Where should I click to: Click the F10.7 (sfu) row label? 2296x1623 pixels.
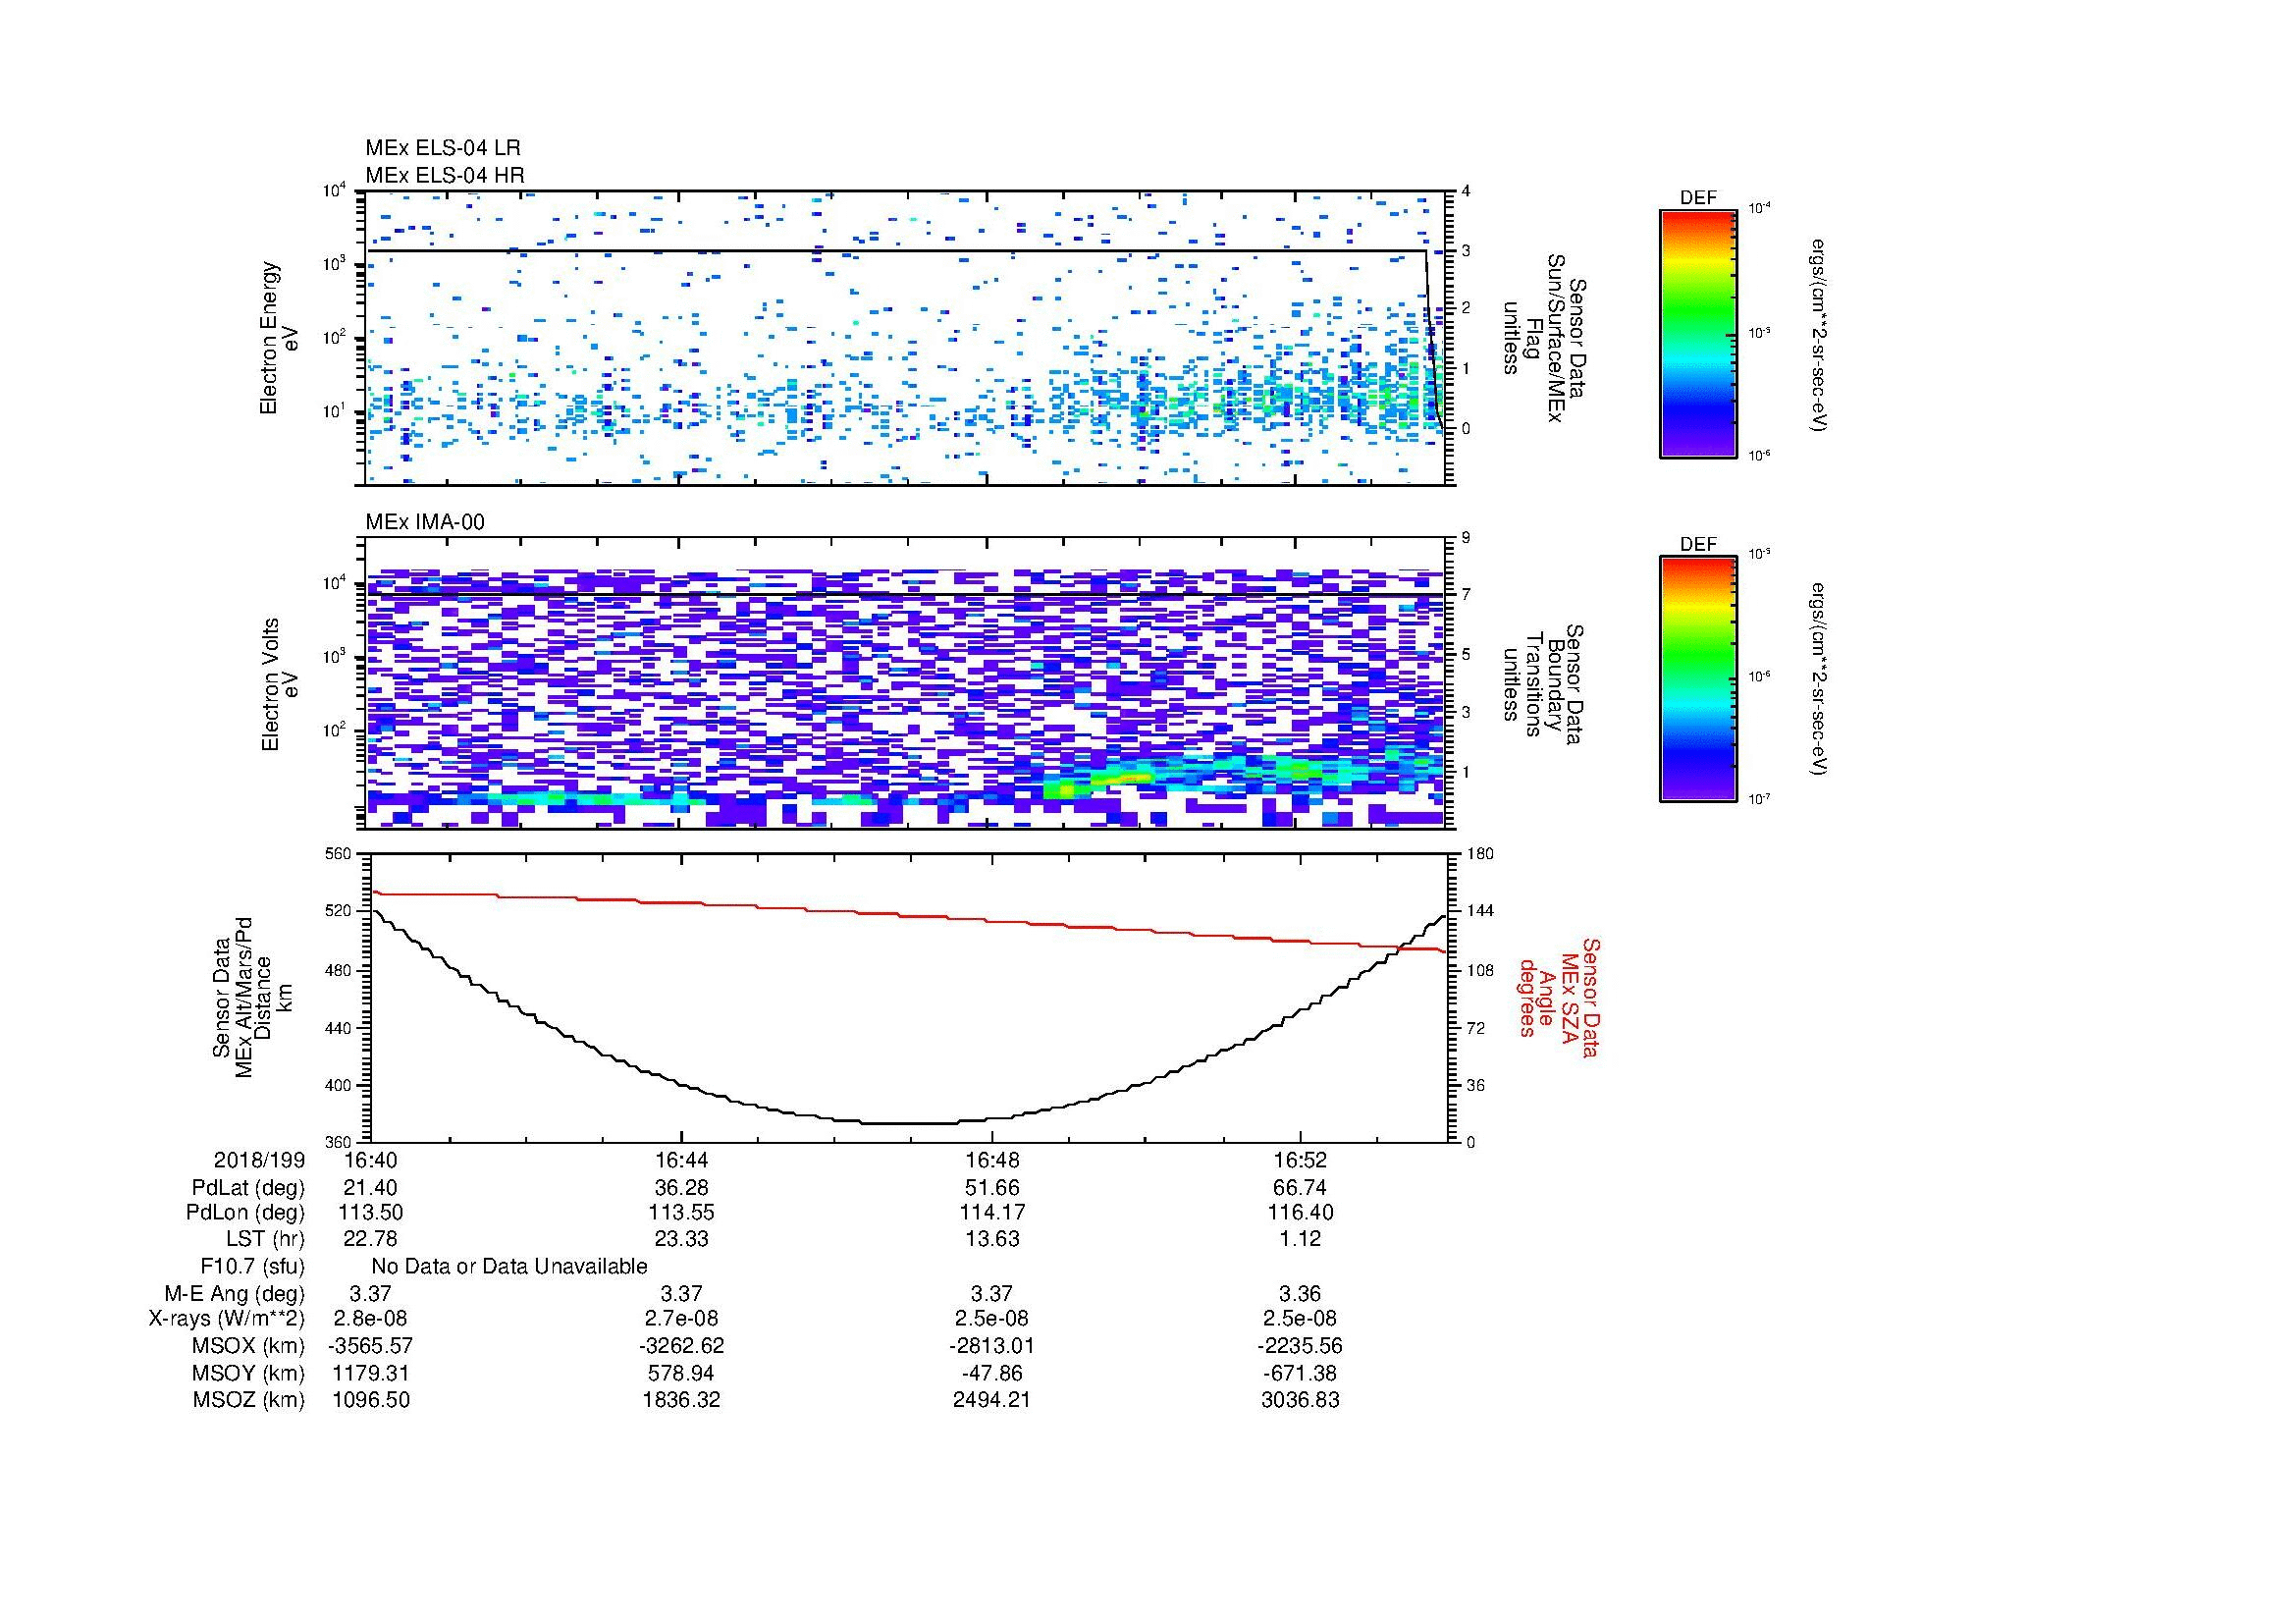pos(253,1267)
